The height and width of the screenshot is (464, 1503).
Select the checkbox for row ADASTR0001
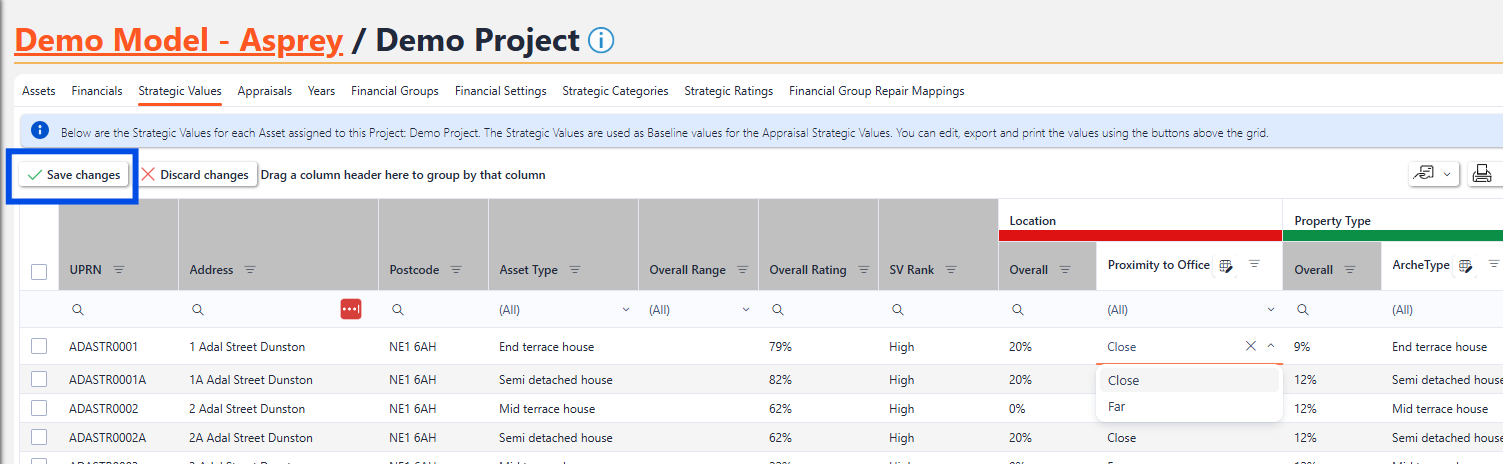point(39,347)
